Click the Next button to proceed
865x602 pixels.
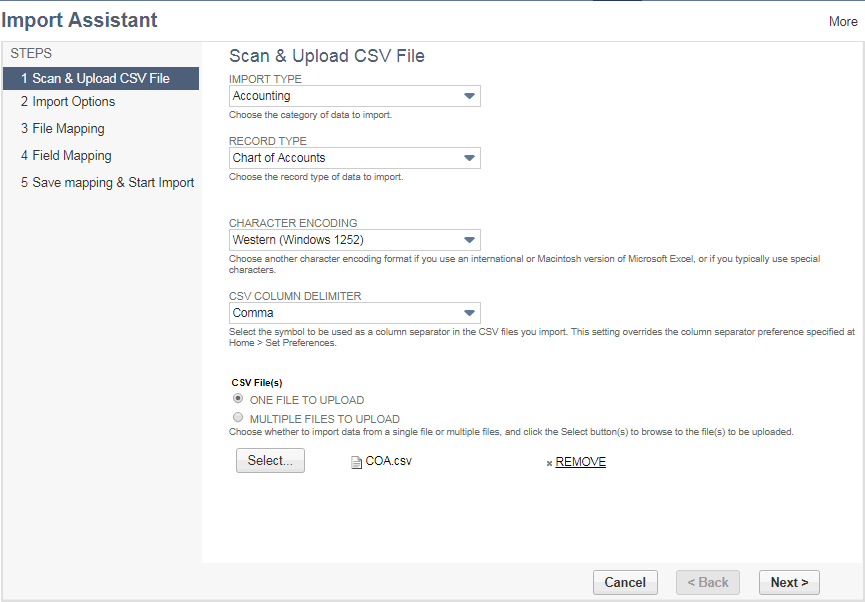point(789,582)
